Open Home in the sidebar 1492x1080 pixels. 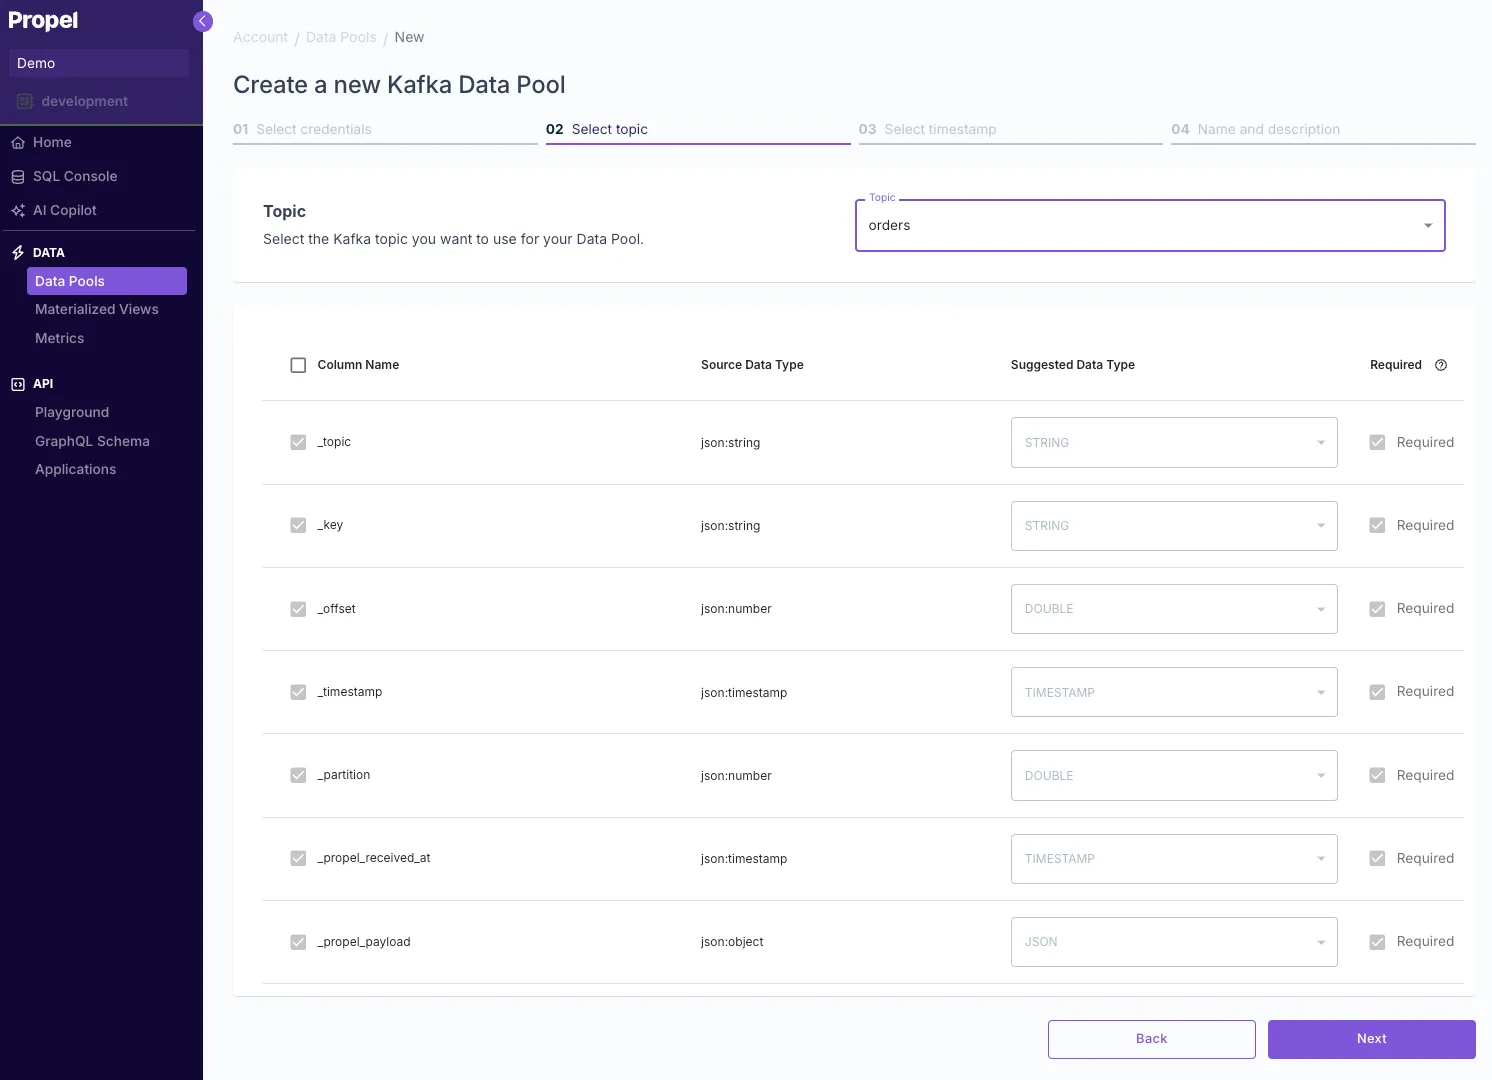click(x=52, y=143)
